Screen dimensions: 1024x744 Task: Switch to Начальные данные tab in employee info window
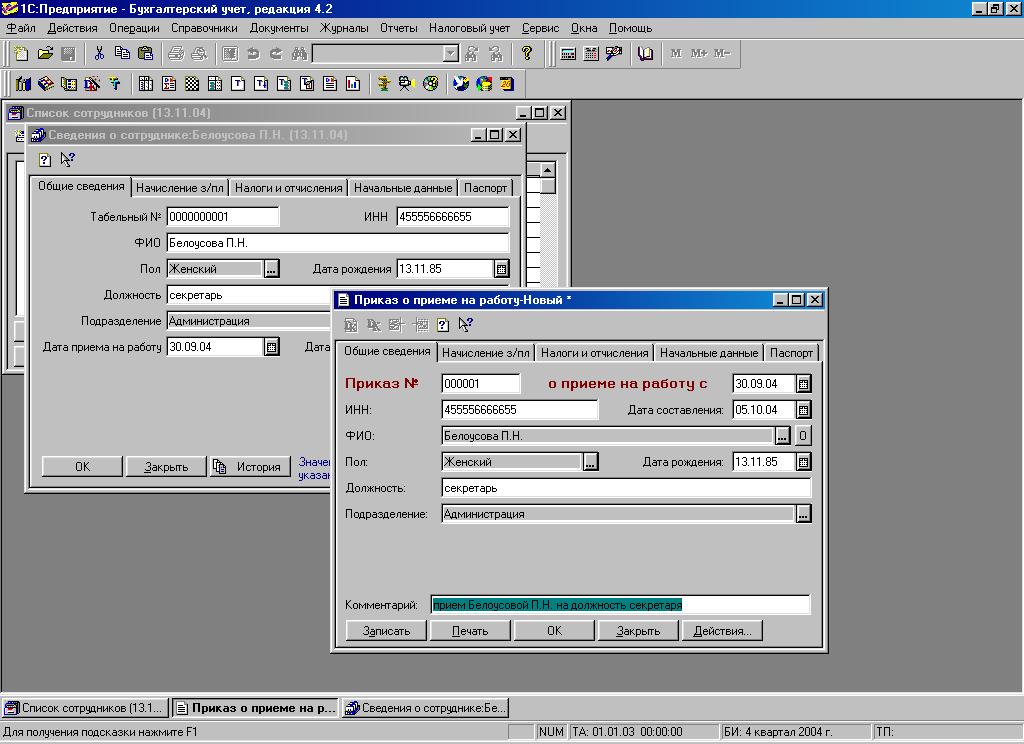[403, 188]
